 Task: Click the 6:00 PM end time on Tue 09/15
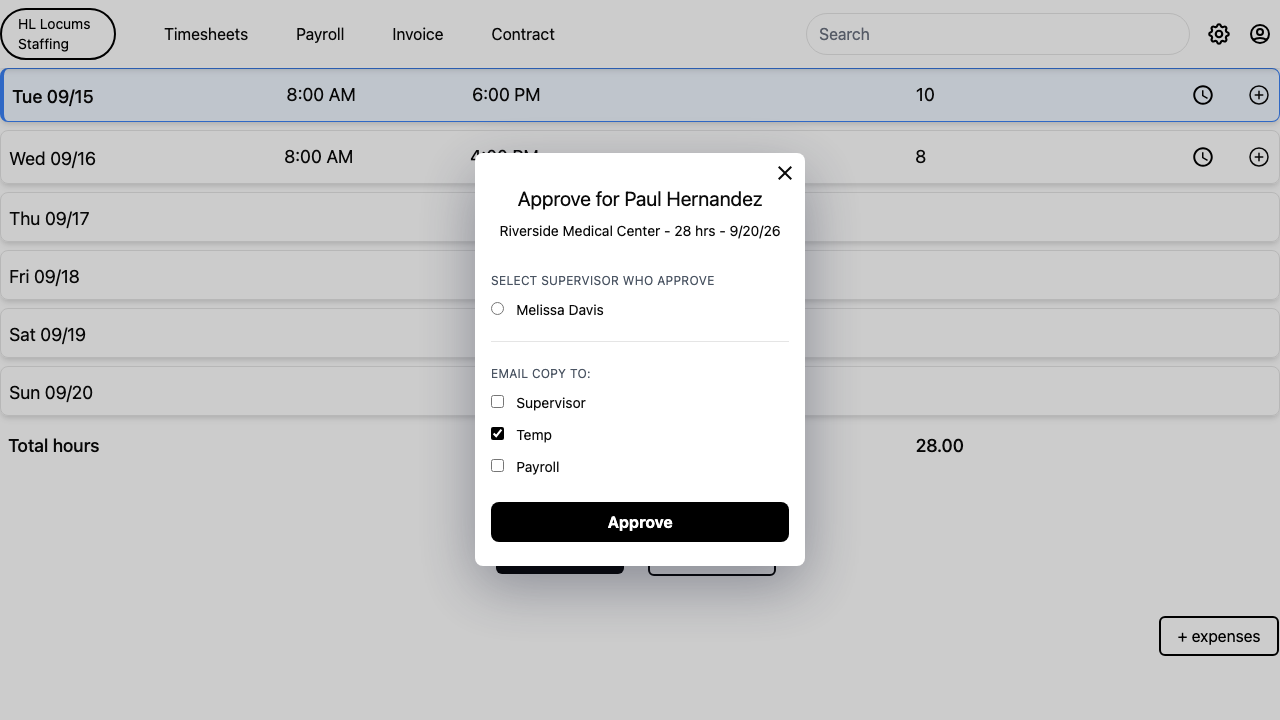[506, 95]
